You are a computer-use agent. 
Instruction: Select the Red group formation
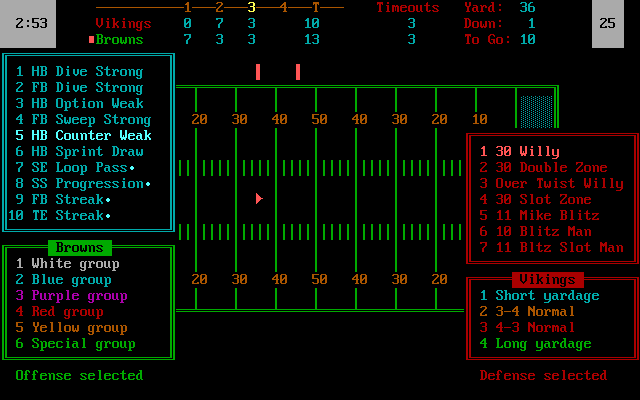60,311
